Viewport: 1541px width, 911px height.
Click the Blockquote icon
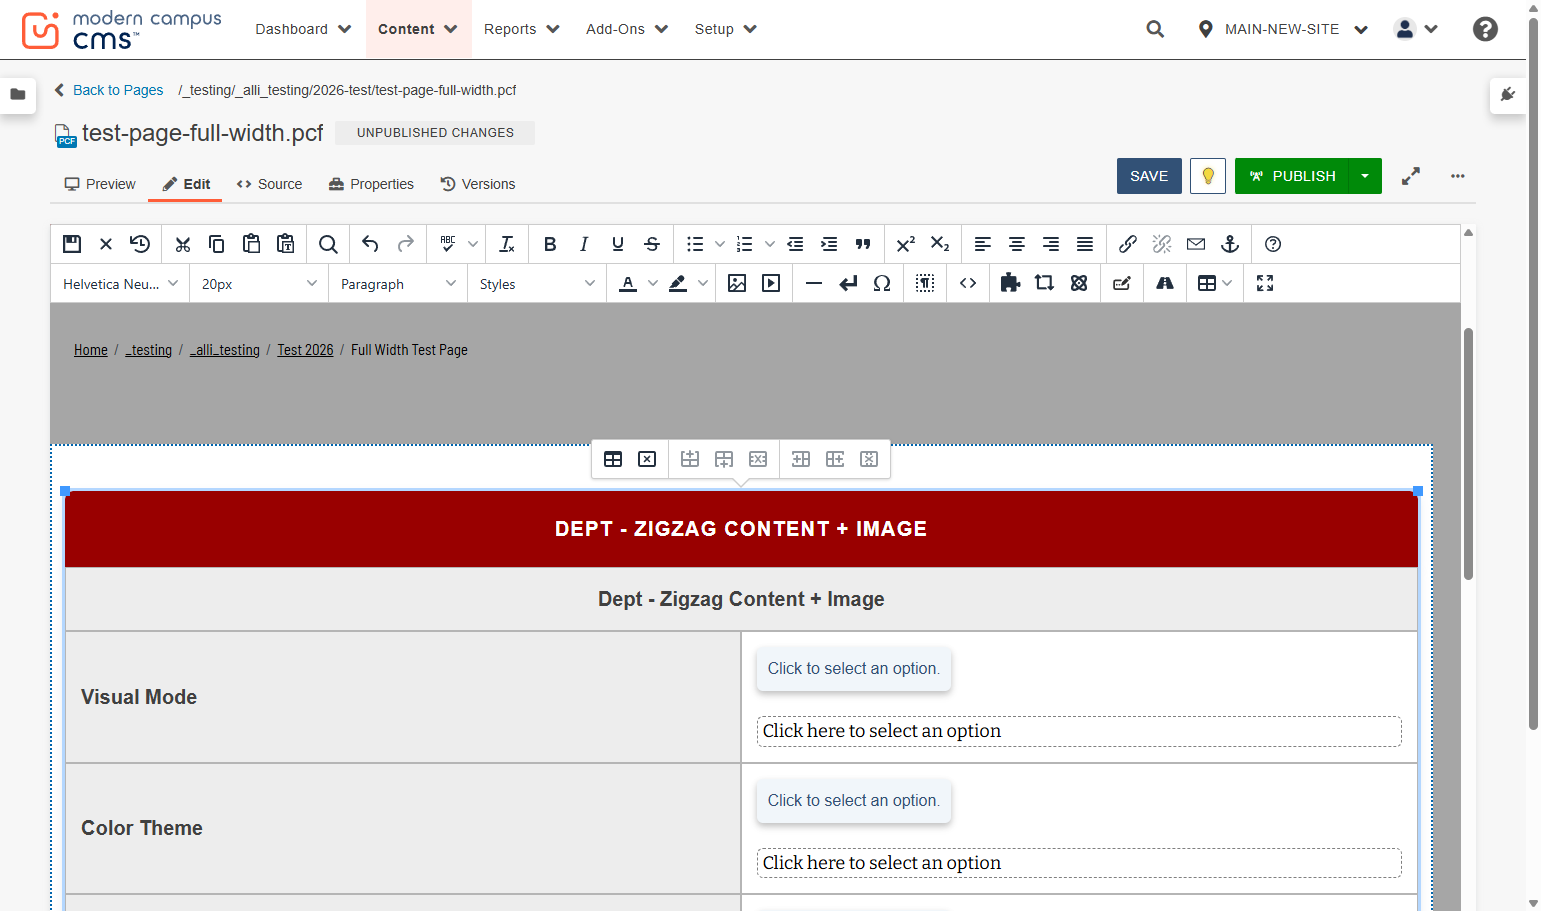click(863, 244)
